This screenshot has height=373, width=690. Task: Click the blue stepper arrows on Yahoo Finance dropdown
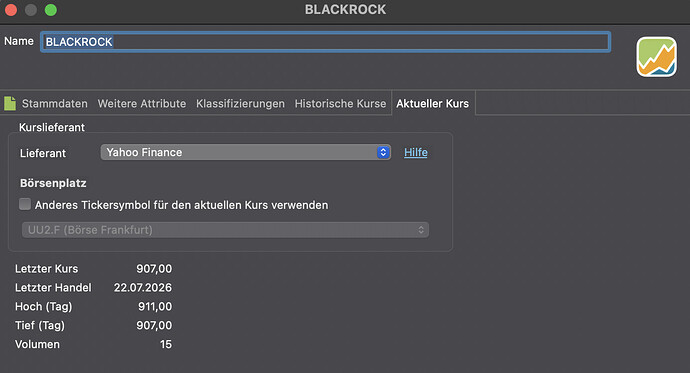click(x=383, y=152)
